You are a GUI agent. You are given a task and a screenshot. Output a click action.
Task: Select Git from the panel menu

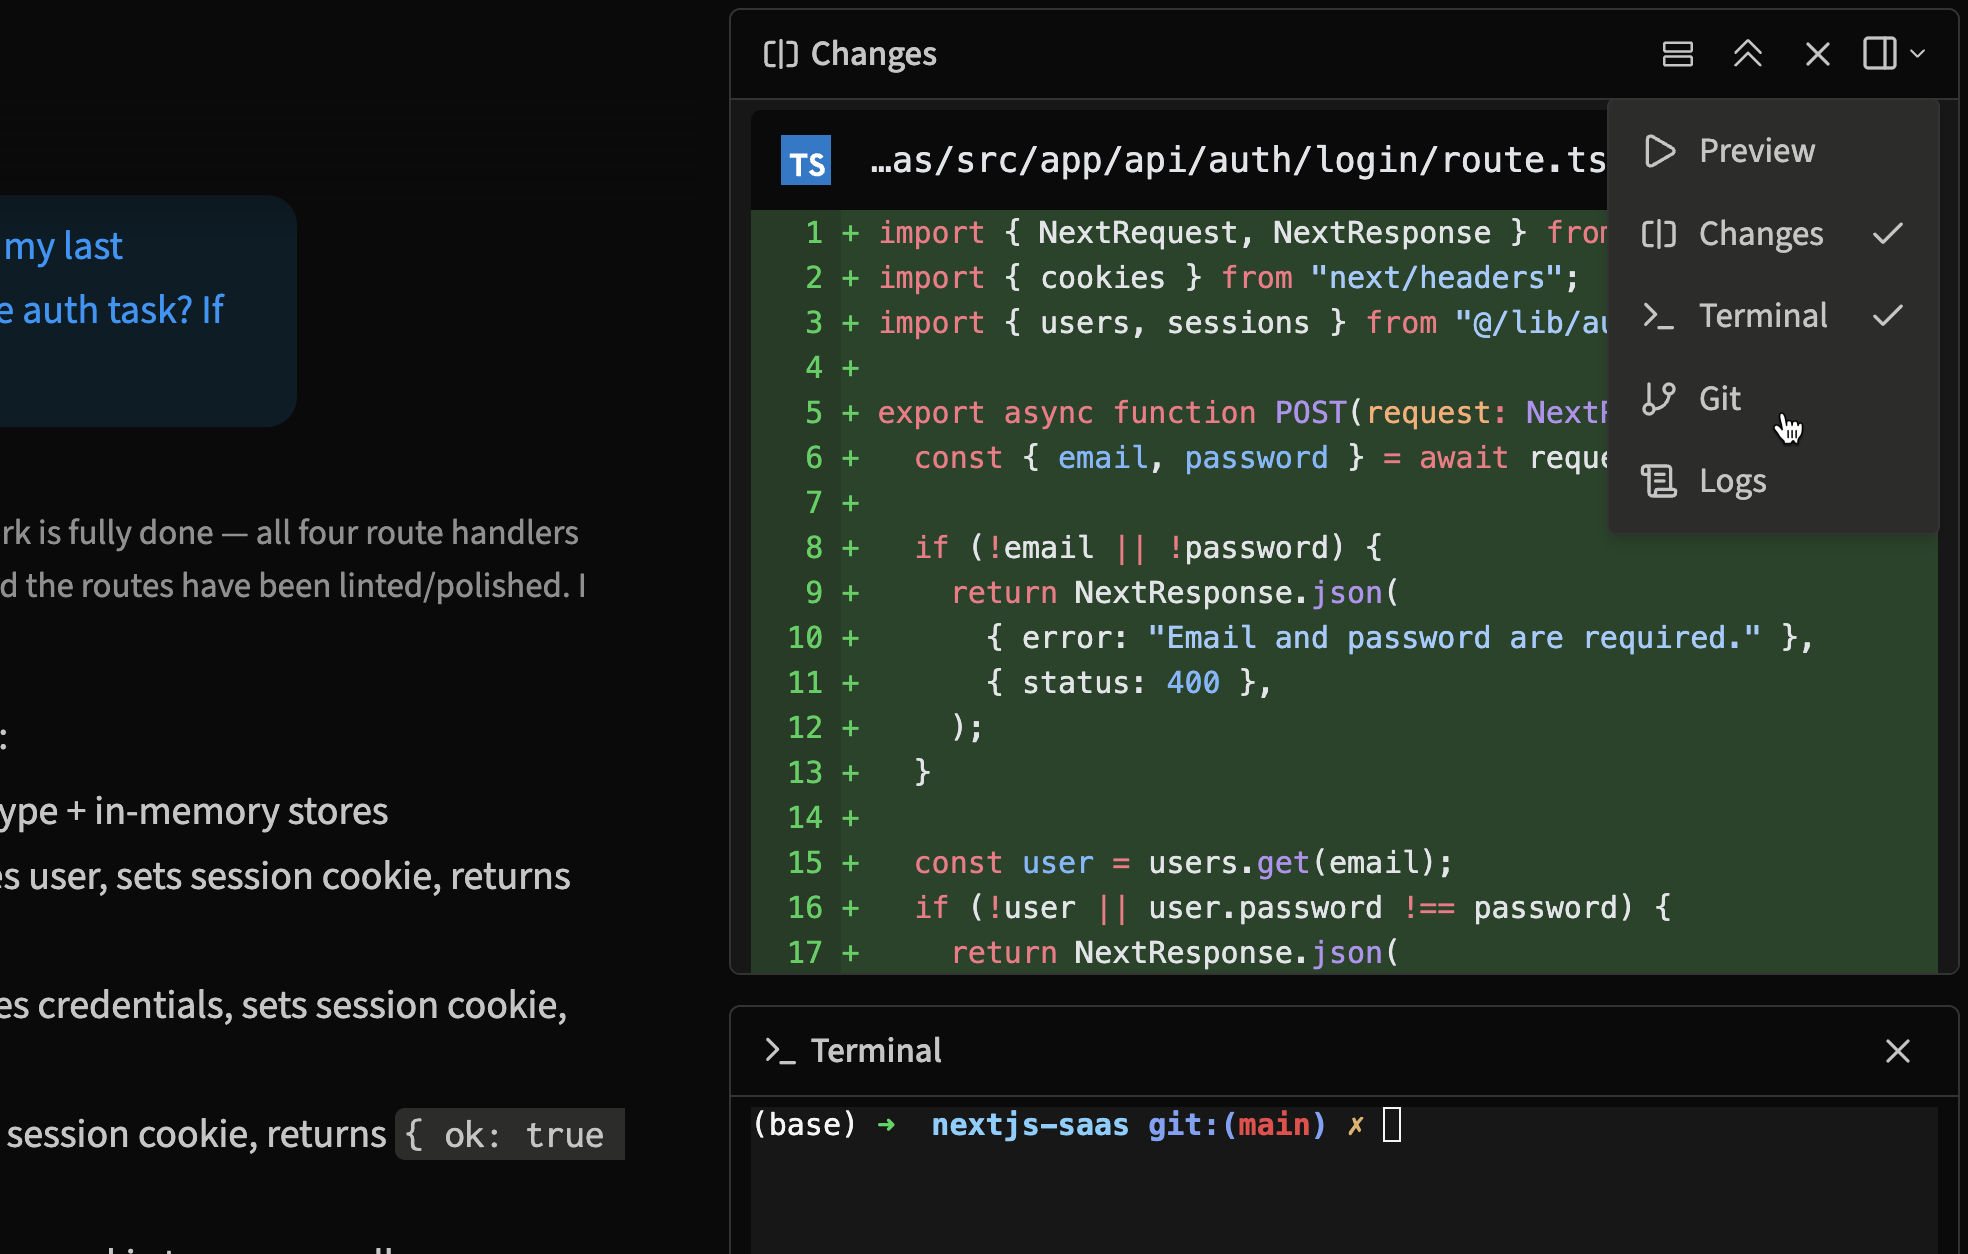(x=1773, y=399)
